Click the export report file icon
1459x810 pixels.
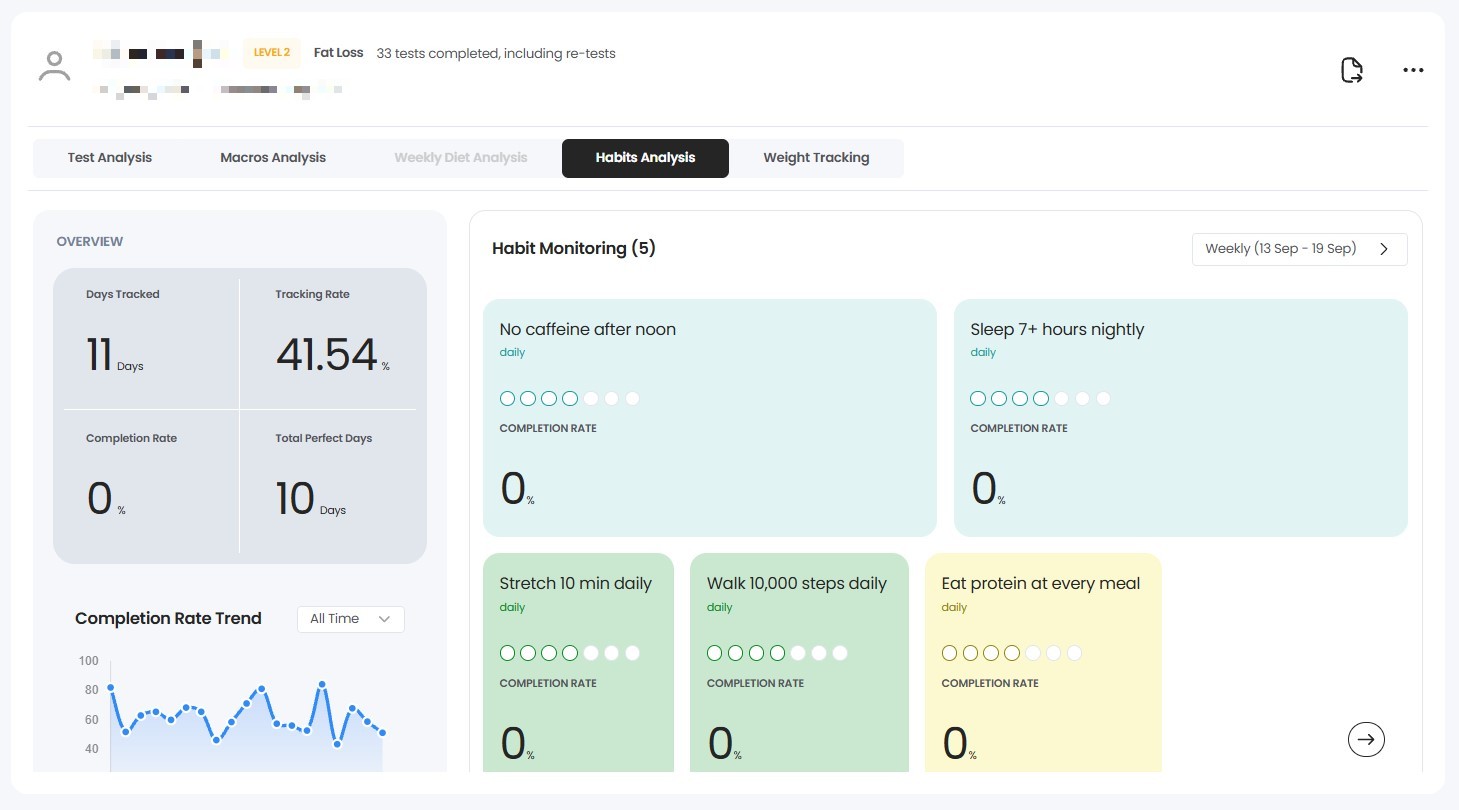(x=1351, y=70)
